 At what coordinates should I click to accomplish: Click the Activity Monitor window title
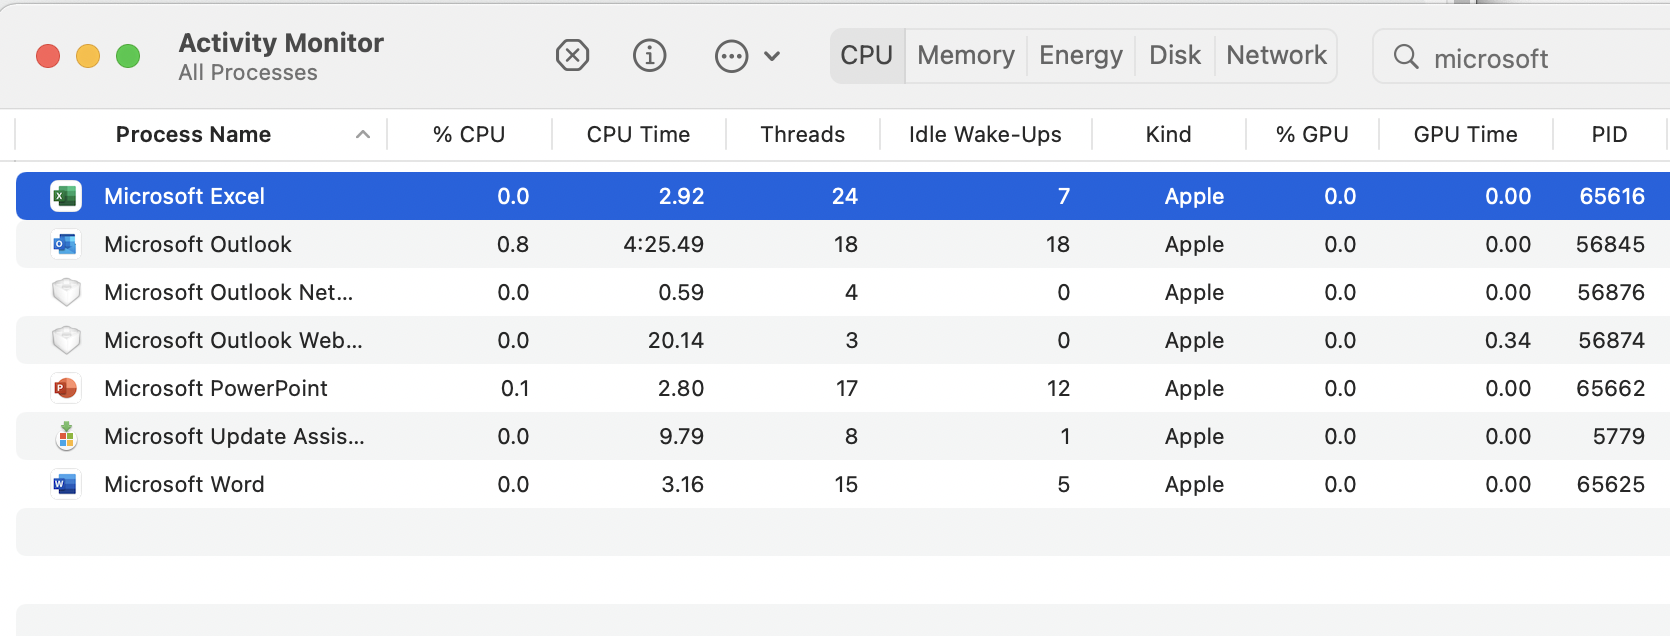tap(281, 43)
